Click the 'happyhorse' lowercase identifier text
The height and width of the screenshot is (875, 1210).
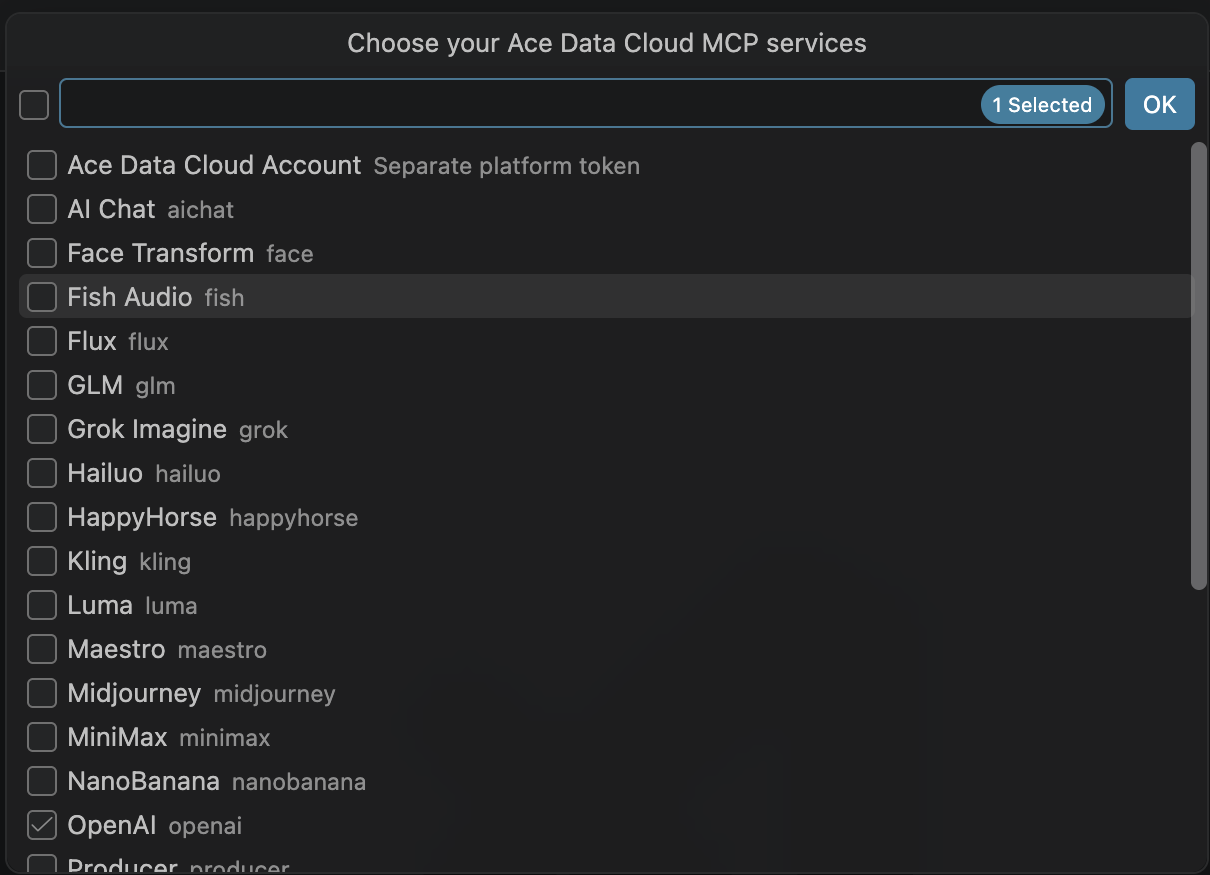(x=294, y=518)
